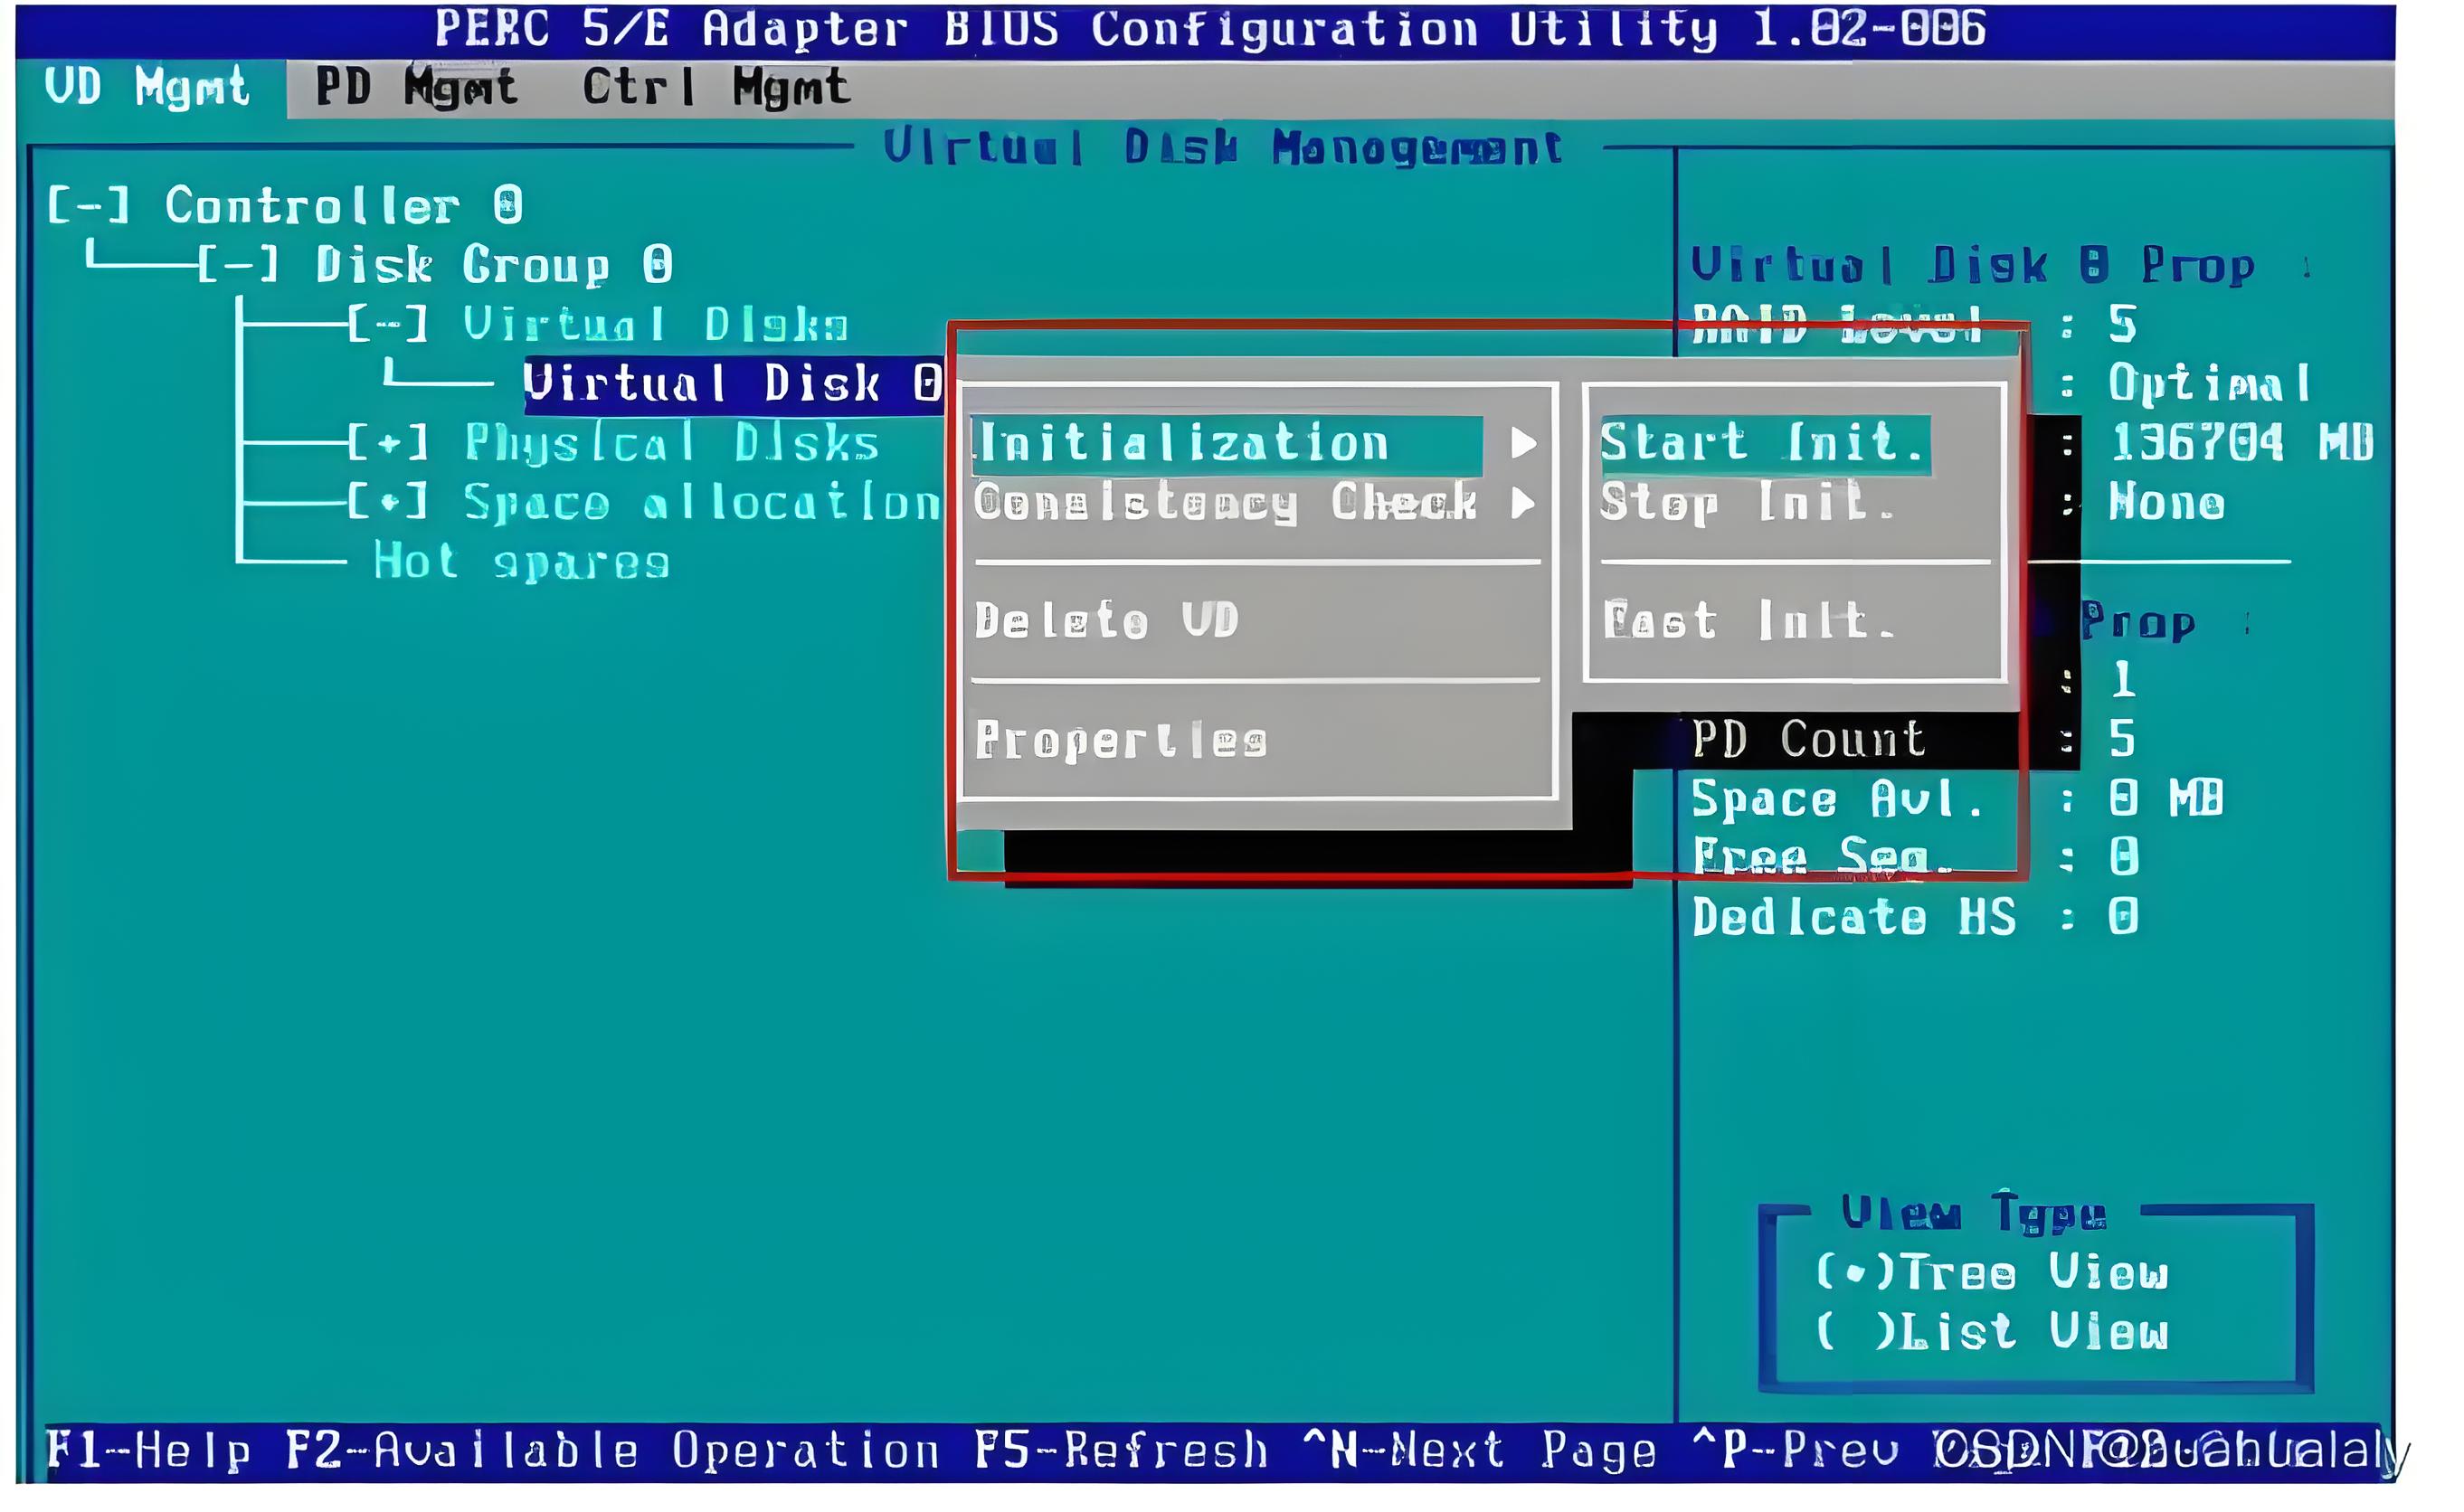Image resolution: width=2464 pixels, height=1512 pixels.
Task: Open the VD Mgmt tab
Action: pos(147,87)
